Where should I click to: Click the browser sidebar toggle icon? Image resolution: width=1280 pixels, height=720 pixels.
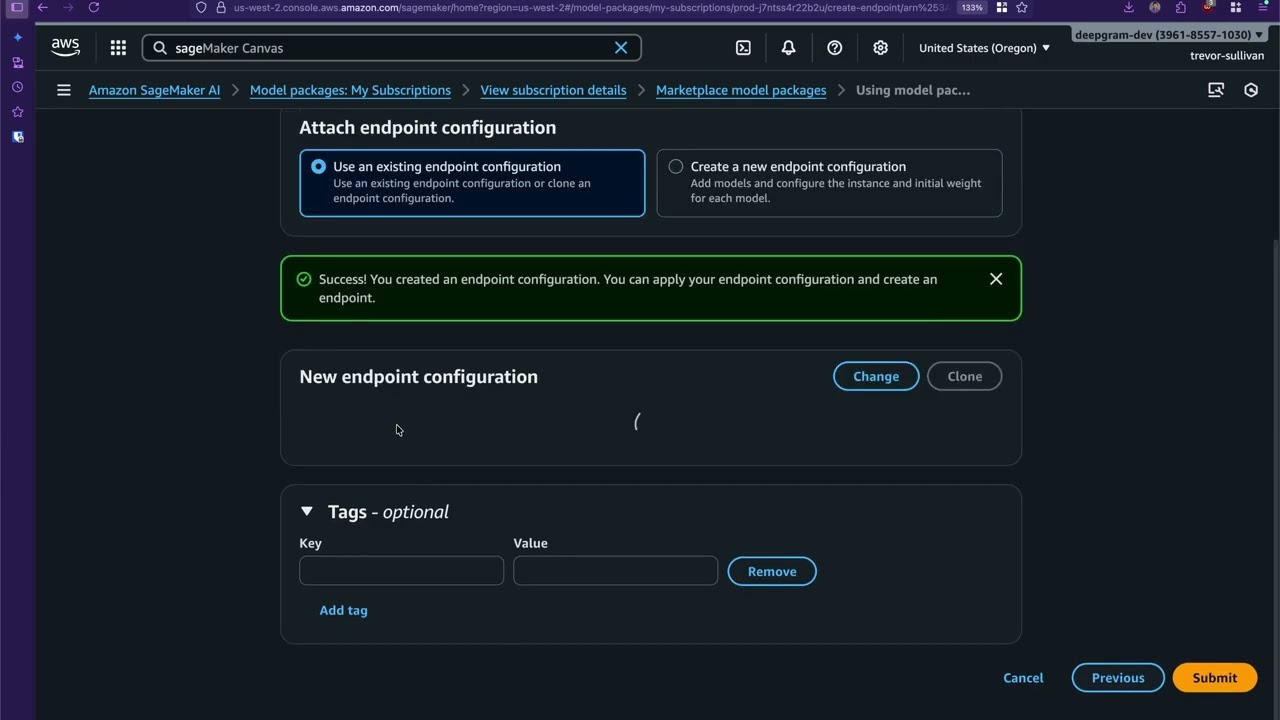[x=17, y=7]
